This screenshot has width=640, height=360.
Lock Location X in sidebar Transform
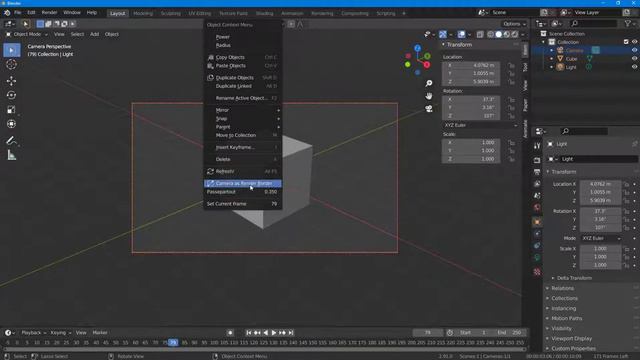511,65
